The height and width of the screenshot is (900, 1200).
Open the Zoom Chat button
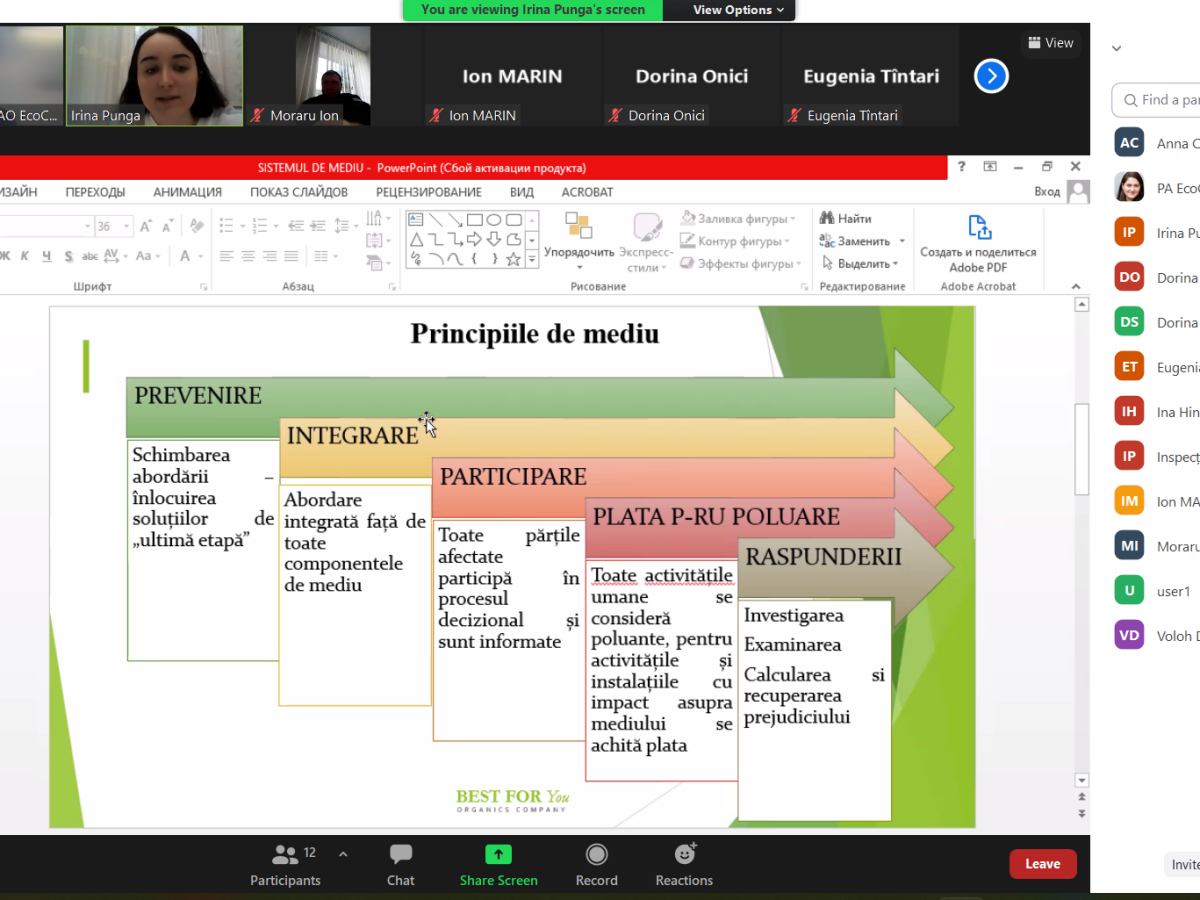click(x=401, y=865)
